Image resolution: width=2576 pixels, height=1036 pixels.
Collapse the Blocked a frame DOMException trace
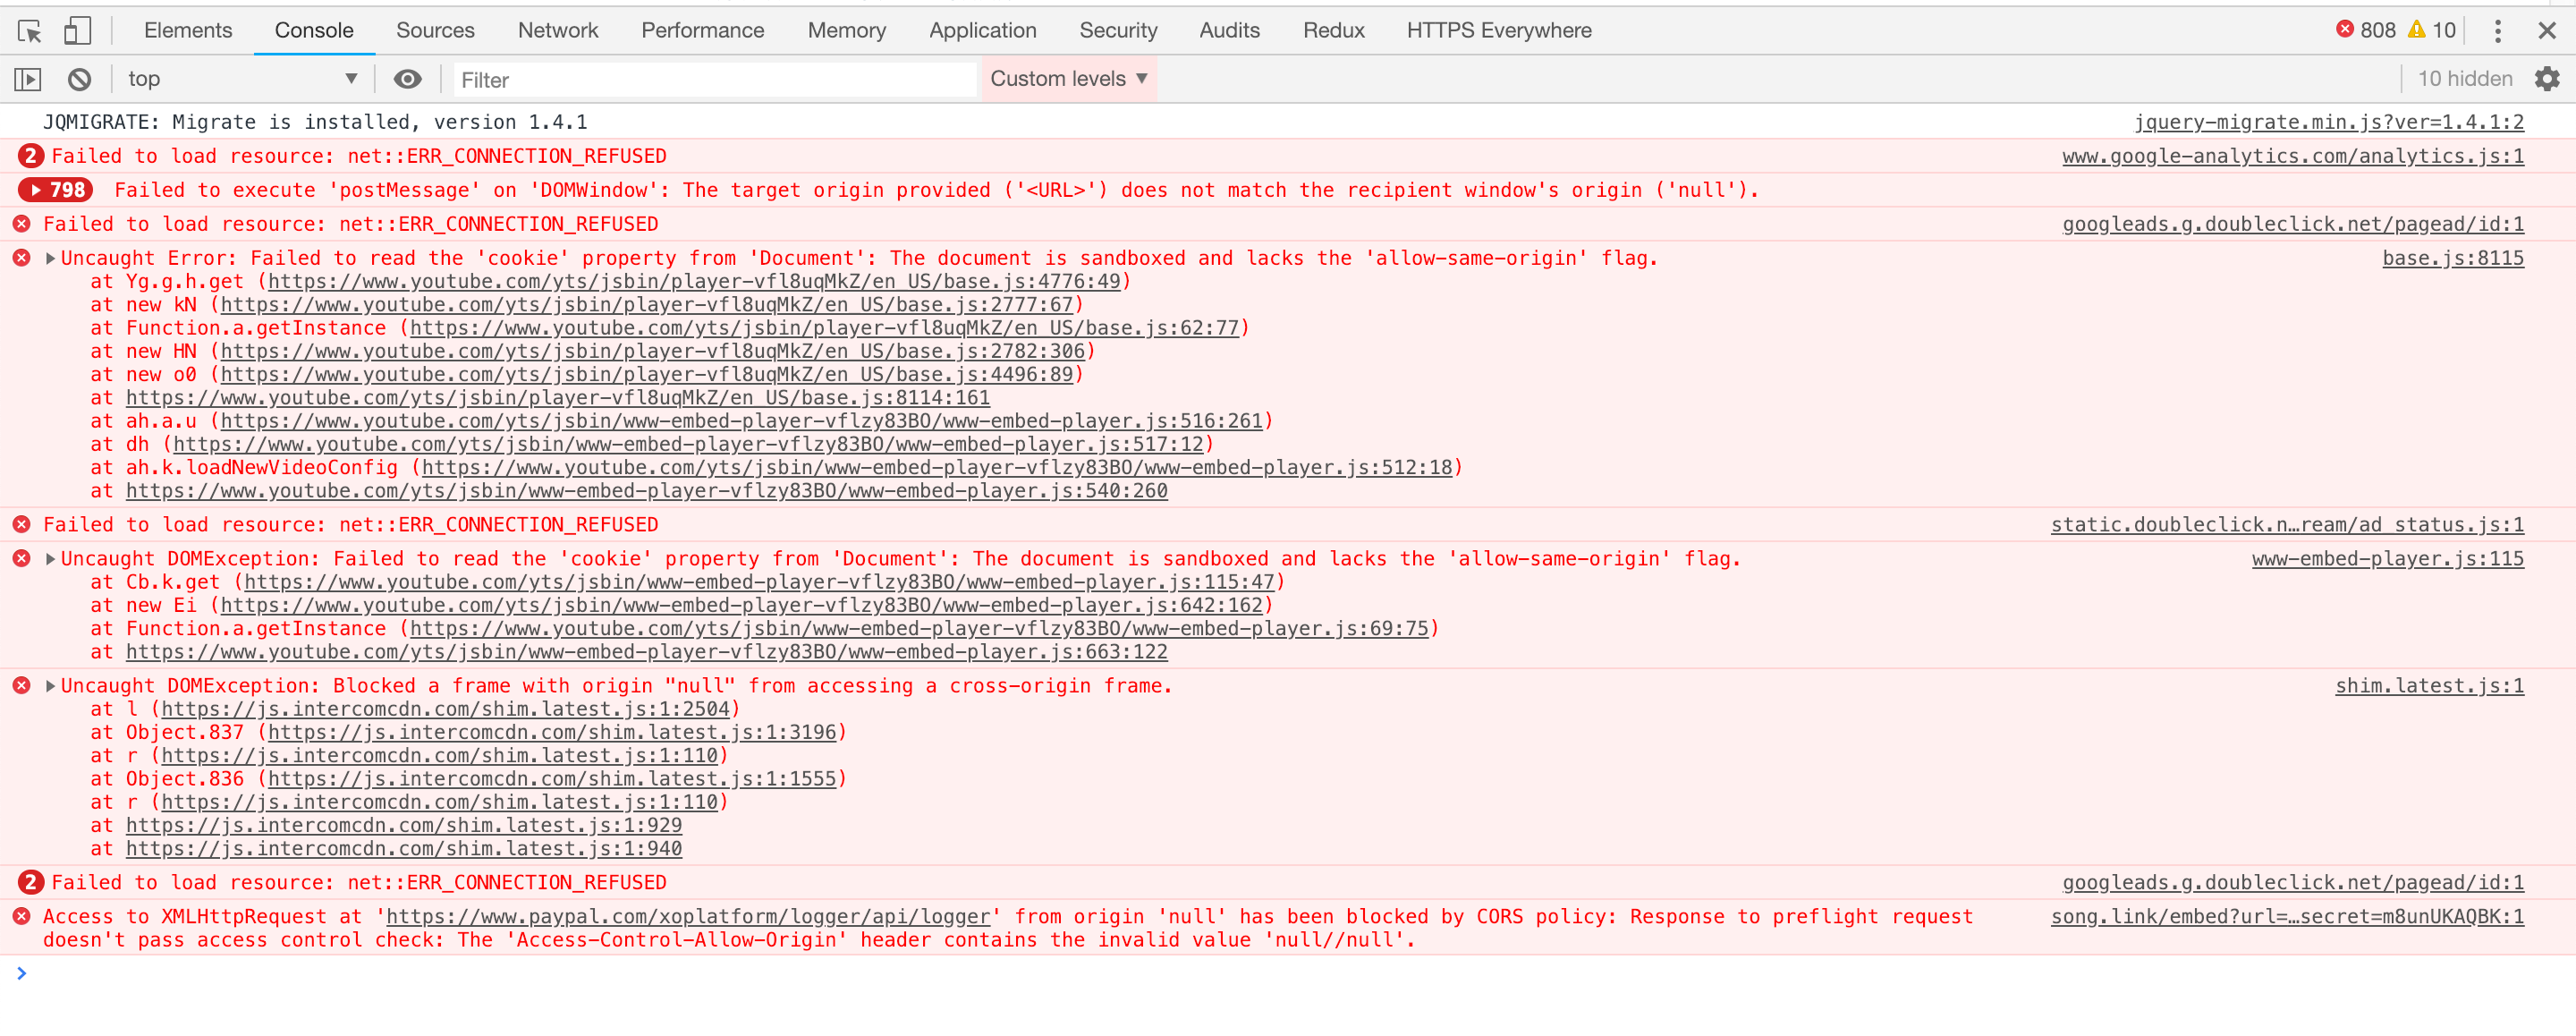(50, 686)
